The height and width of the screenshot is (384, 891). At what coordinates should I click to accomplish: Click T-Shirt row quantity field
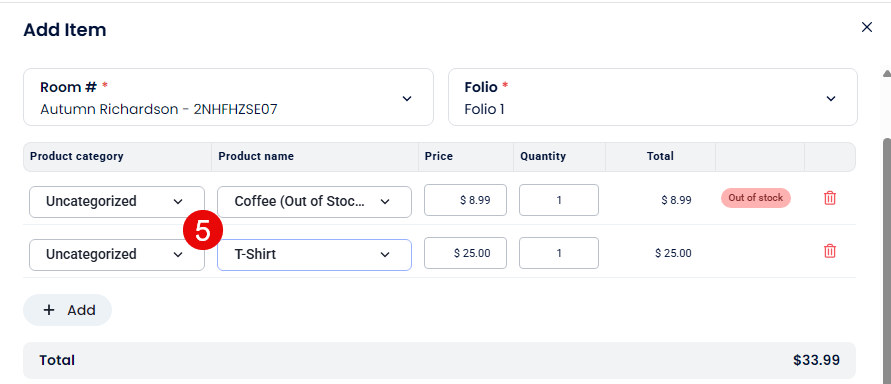click(559, 253)
